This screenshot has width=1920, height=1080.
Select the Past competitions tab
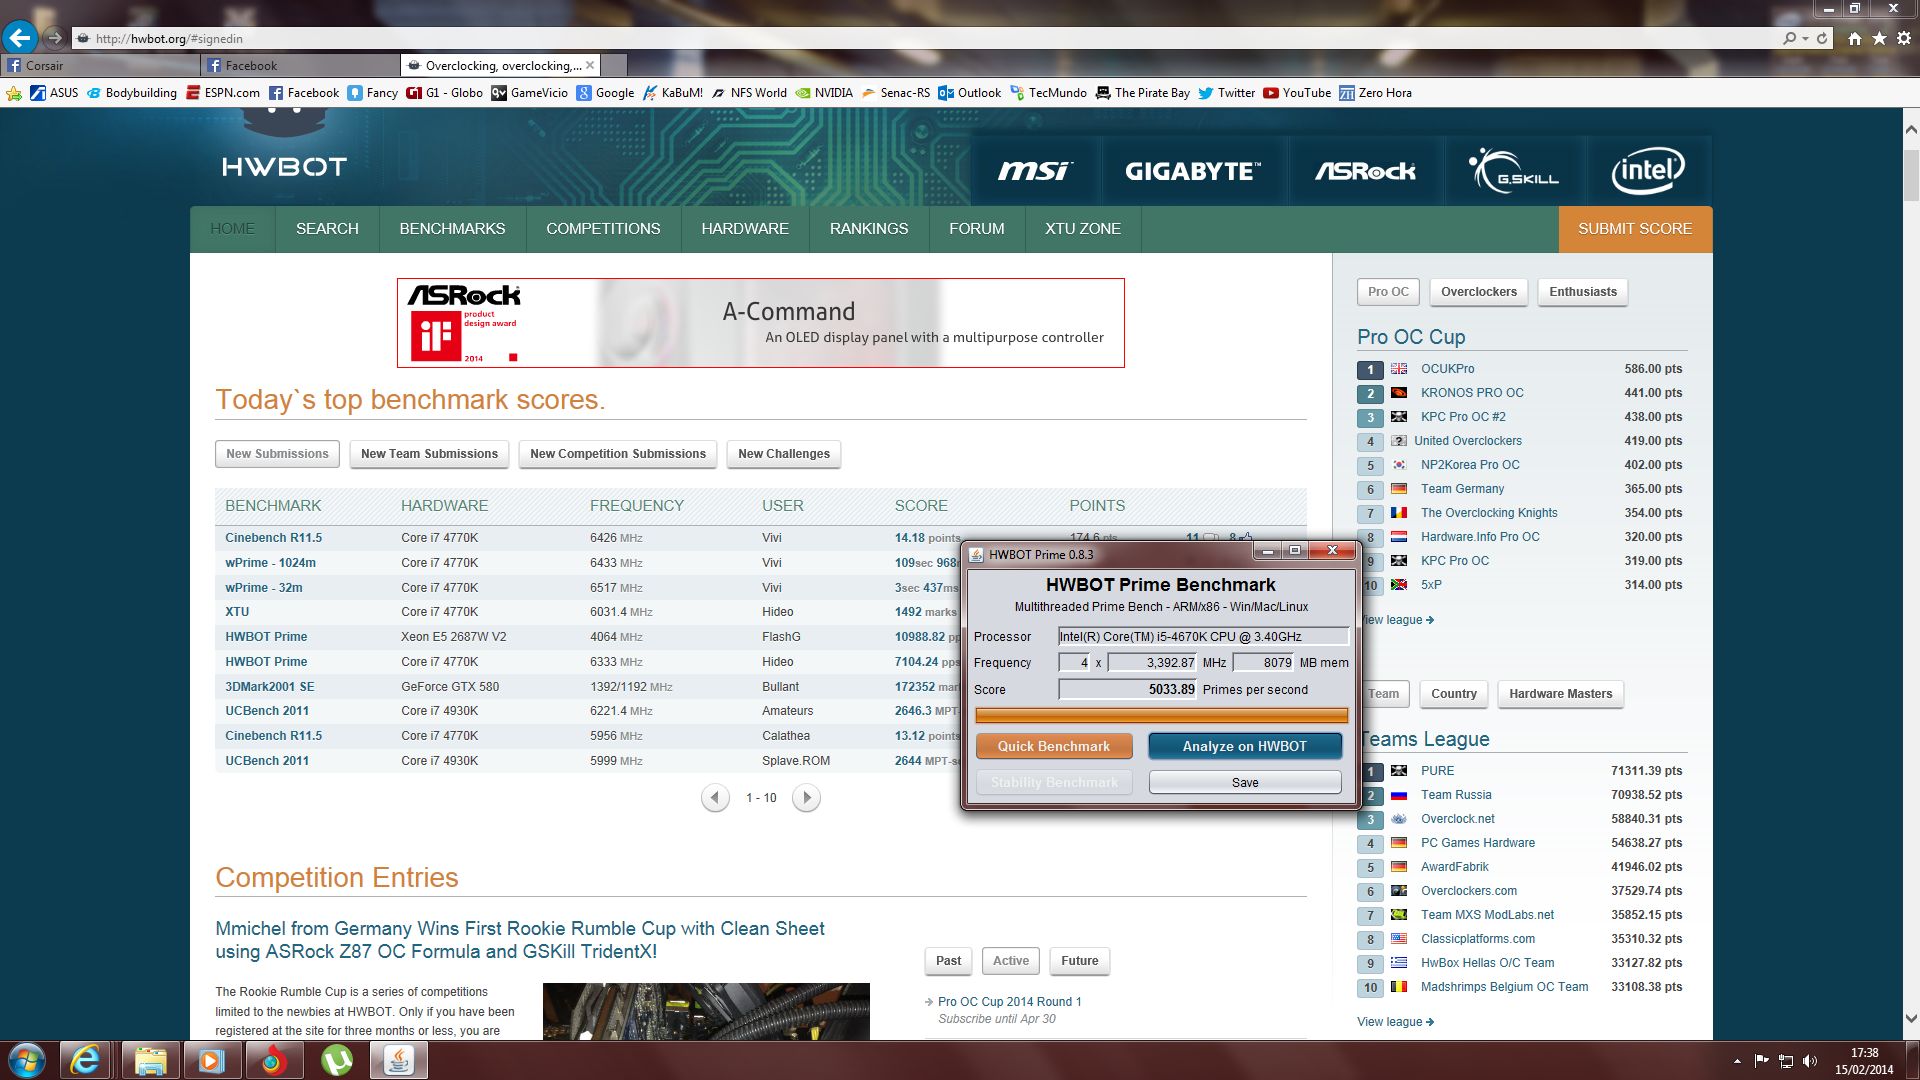[x=948, y=961]
